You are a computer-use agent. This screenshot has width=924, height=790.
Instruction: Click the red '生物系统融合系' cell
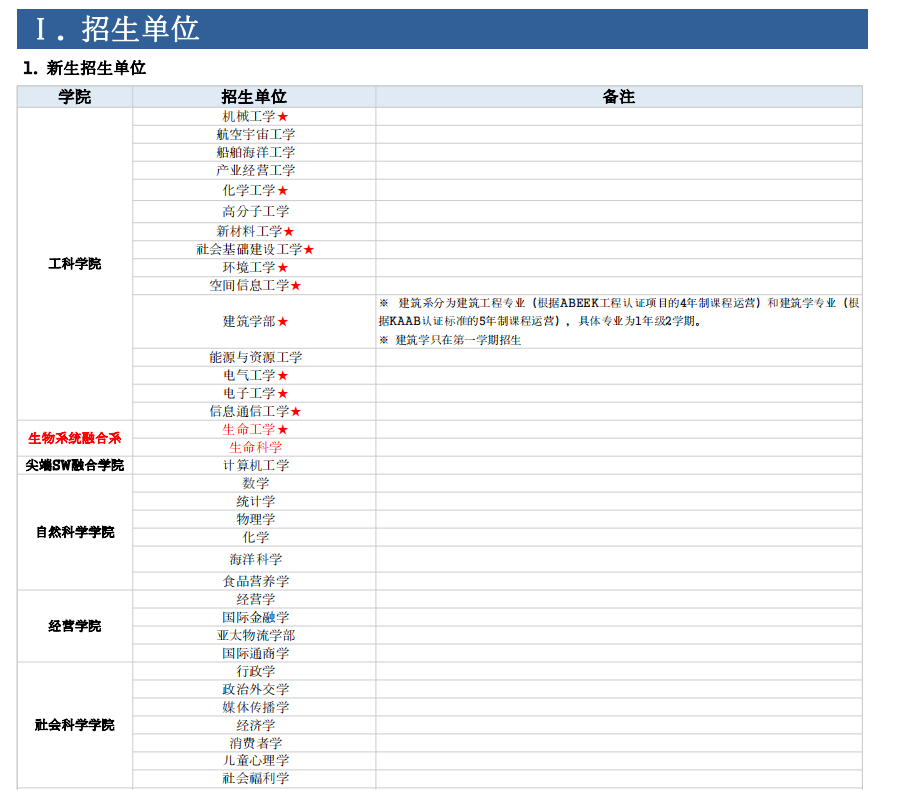[75, 438]
